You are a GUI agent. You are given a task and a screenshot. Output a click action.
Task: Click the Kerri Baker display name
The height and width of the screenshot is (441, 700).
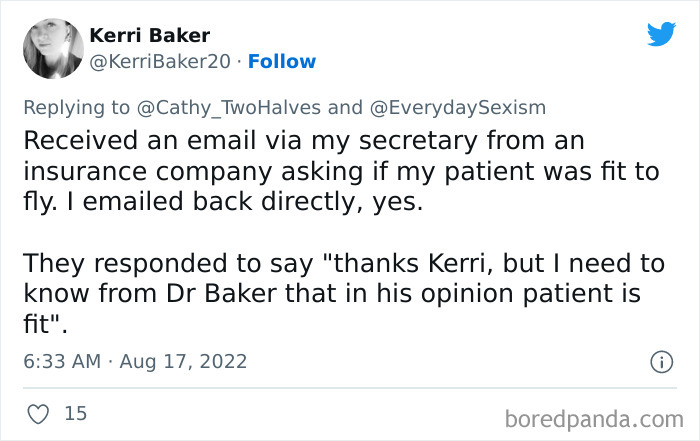(149, 35)
